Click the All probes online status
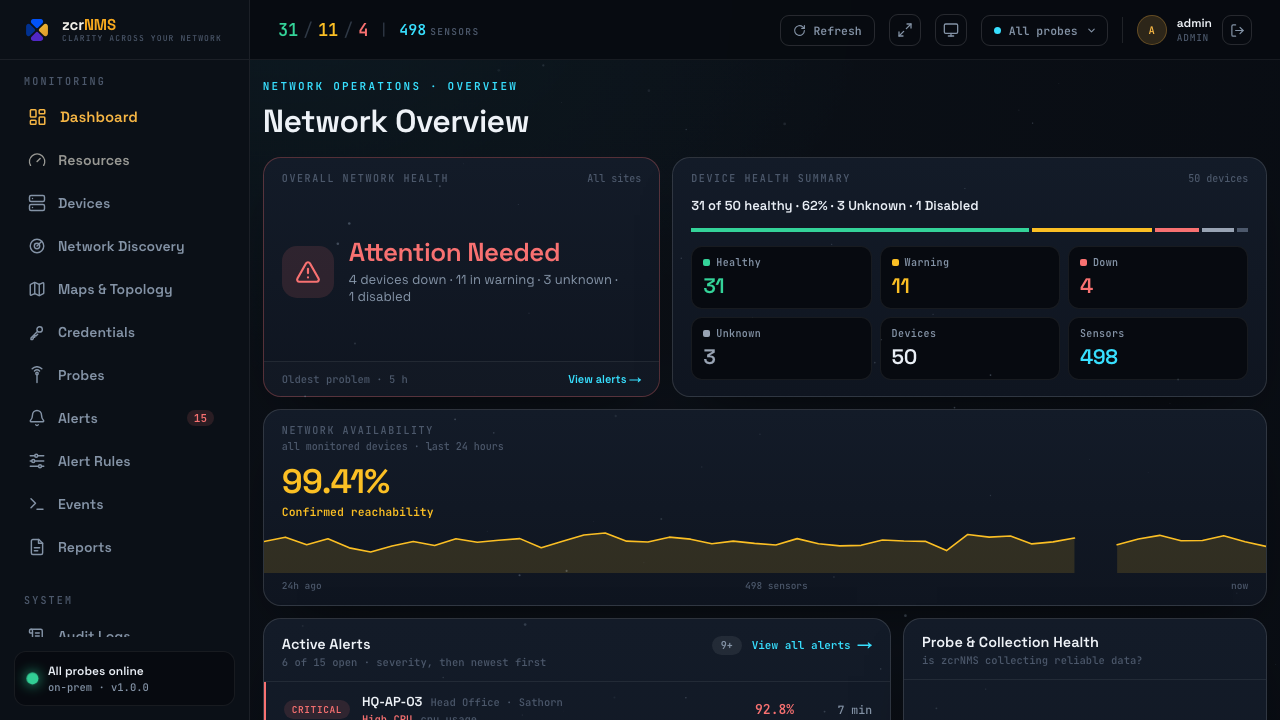Screen dimensions: 1280x720 [x=124, y=678]
